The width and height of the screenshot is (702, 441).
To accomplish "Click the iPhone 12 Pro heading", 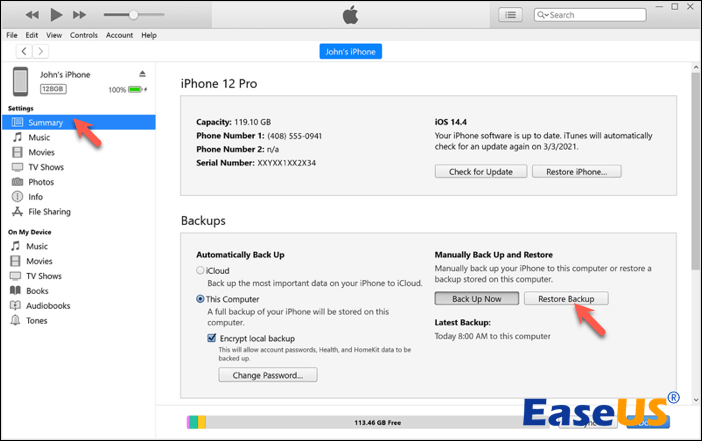I will tap(219, 84).
